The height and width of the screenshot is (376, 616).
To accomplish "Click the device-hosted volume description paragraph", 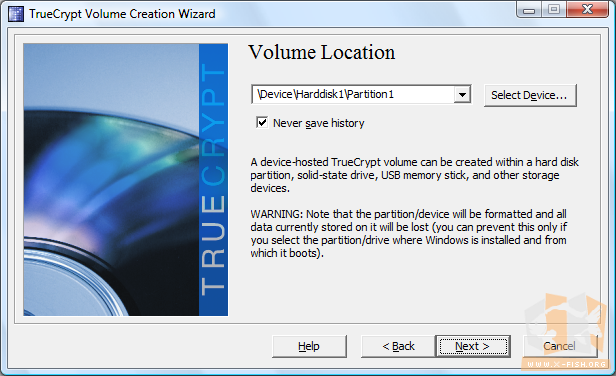I will [x=414, y=175].
